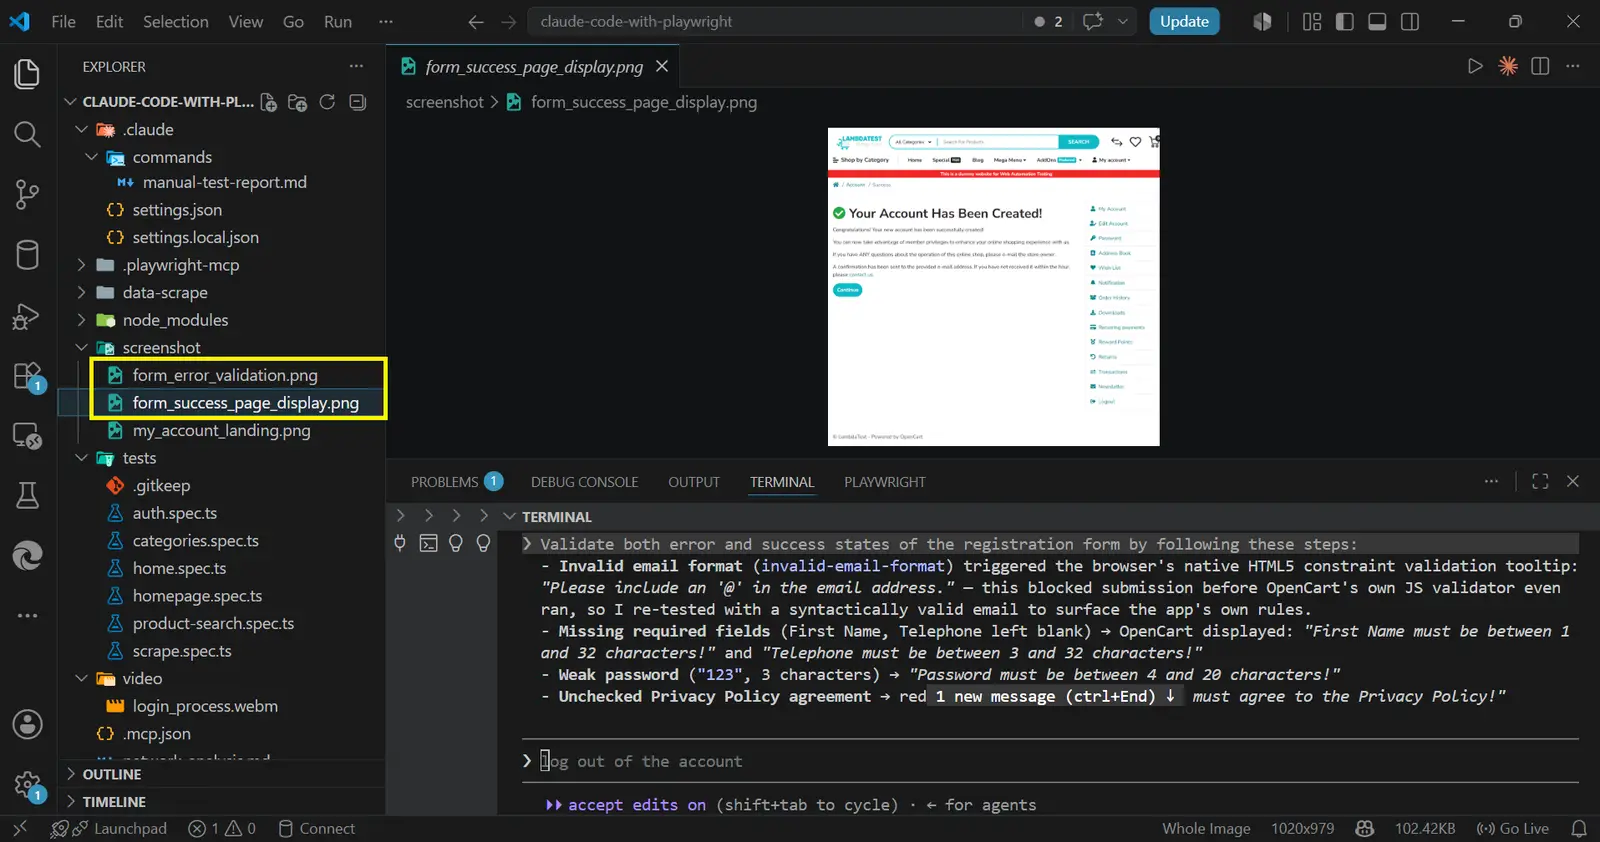Toggle the bottom panel visibility

click(x=1377, y=22)
